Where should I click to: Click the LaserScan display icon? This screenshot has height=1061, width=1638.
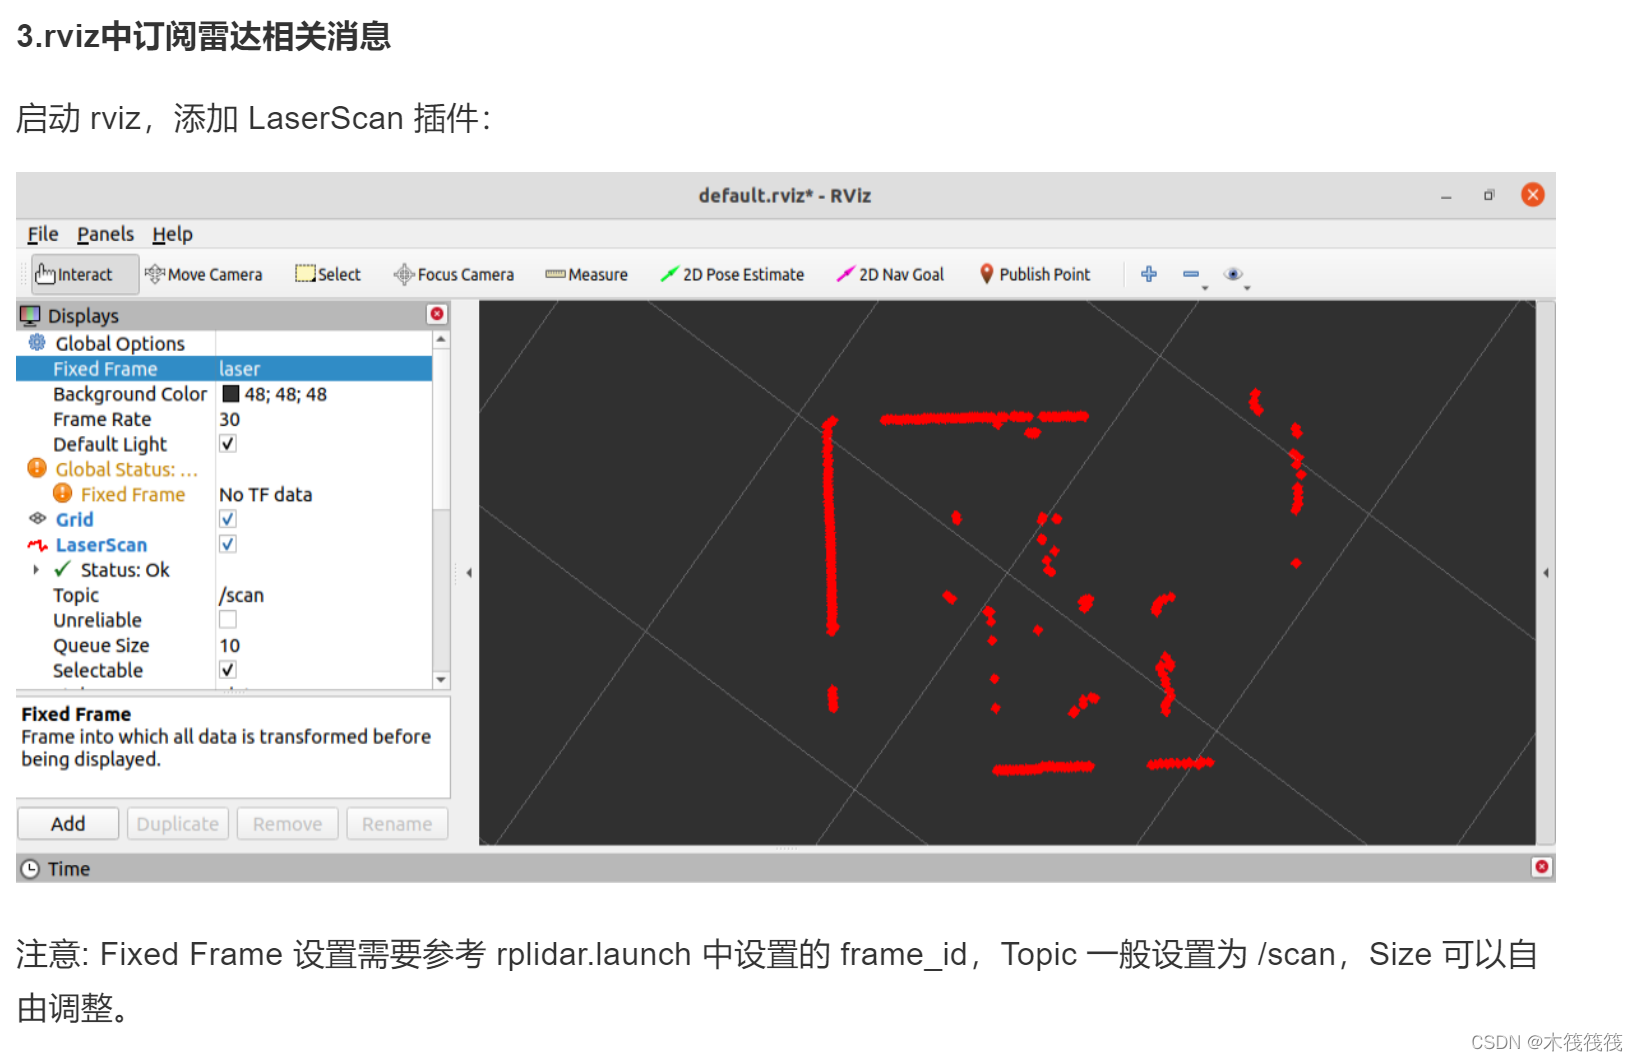37,544
